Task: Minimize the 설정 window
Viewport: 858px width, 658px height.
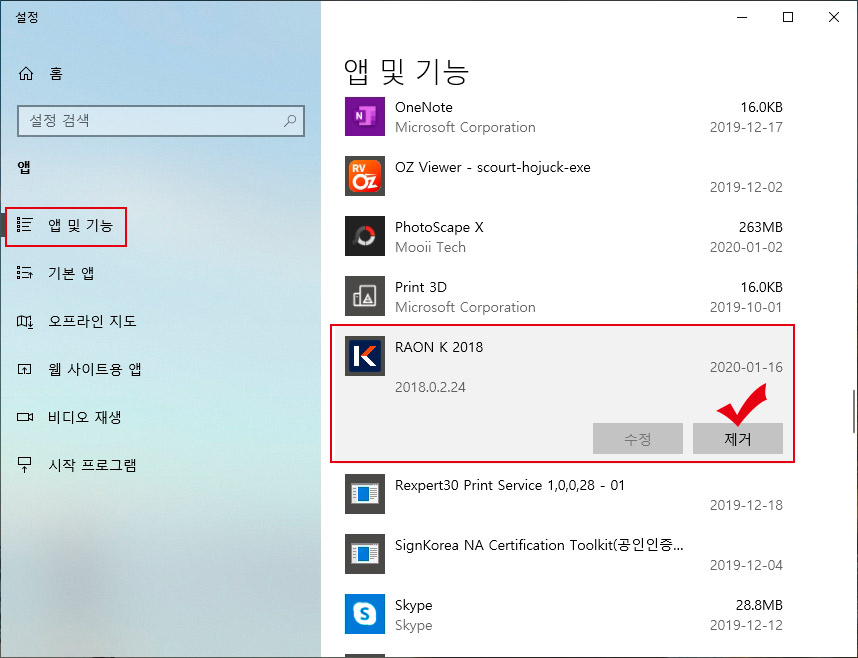Action: pyautogui.click(x=742, y=18)
